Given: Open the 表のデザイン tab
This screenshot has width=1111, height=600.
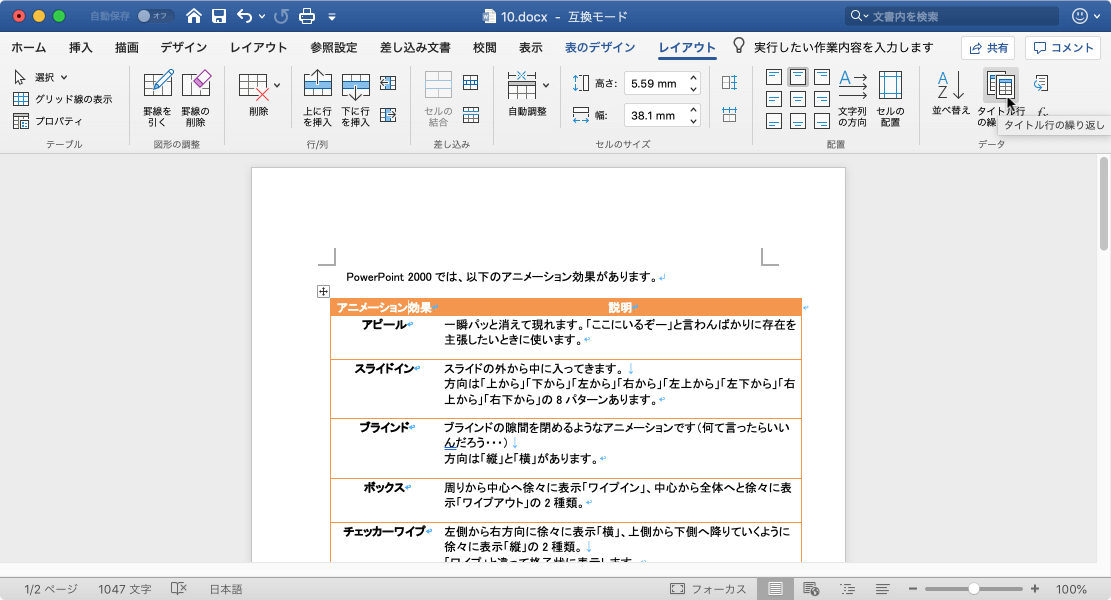Looking at the screenshot, I should point(599,47).
